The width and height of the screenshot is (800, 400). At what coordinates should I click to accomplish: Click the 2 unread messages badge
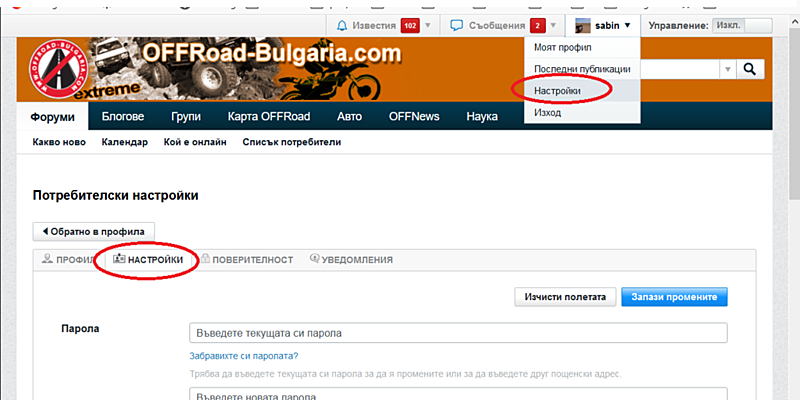click(537, 26)
